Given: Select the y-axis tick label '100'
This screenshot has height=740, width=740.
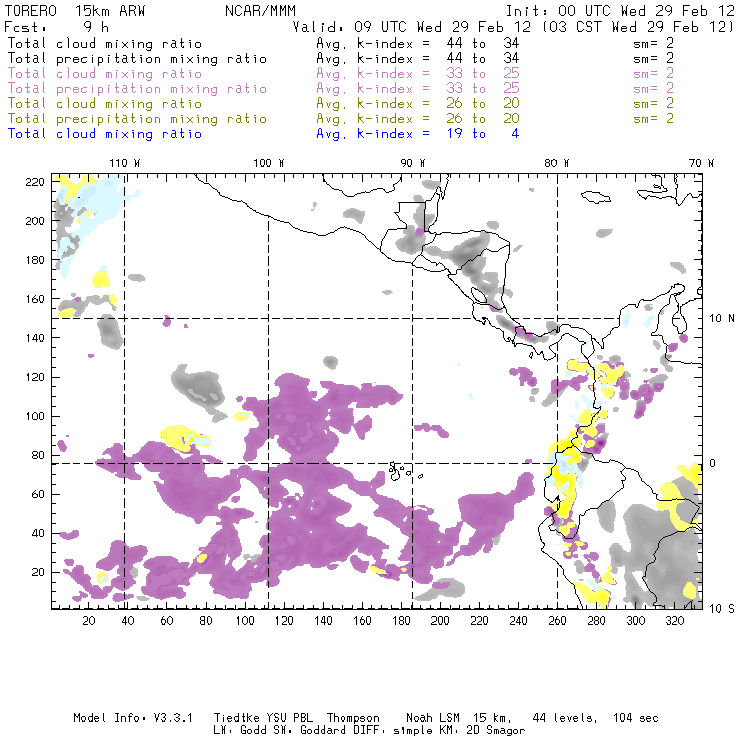Looking at the screenshot, I should coord(35,416).
